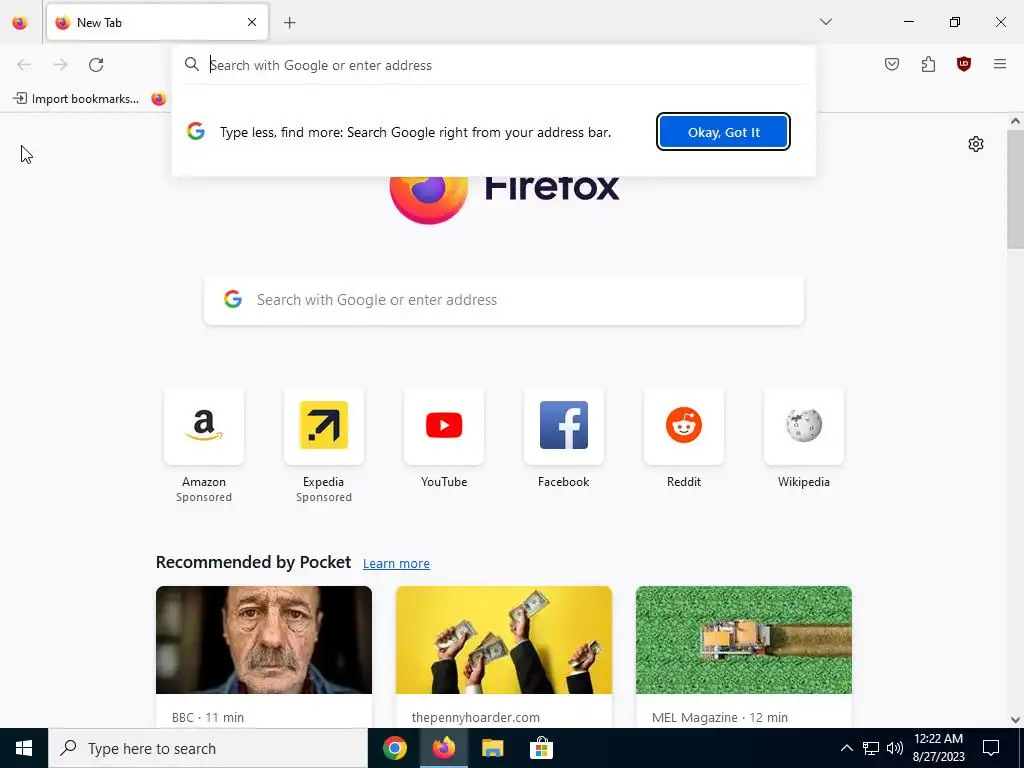Open the taskbar clock and date
The image size is (1024, 768).
click(938, 748)
